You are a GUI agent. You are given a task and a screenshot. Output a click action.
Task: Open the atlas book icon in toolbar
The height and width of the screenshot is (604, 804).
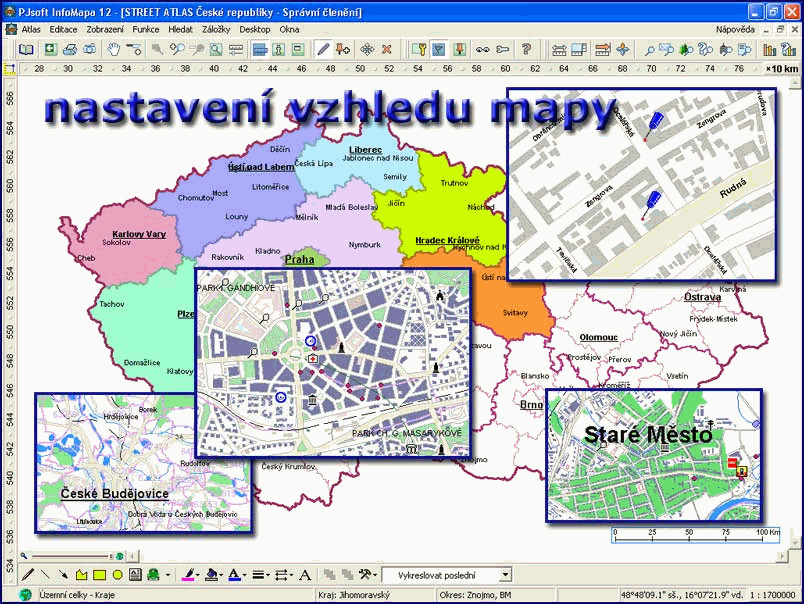tap(26, 50)
